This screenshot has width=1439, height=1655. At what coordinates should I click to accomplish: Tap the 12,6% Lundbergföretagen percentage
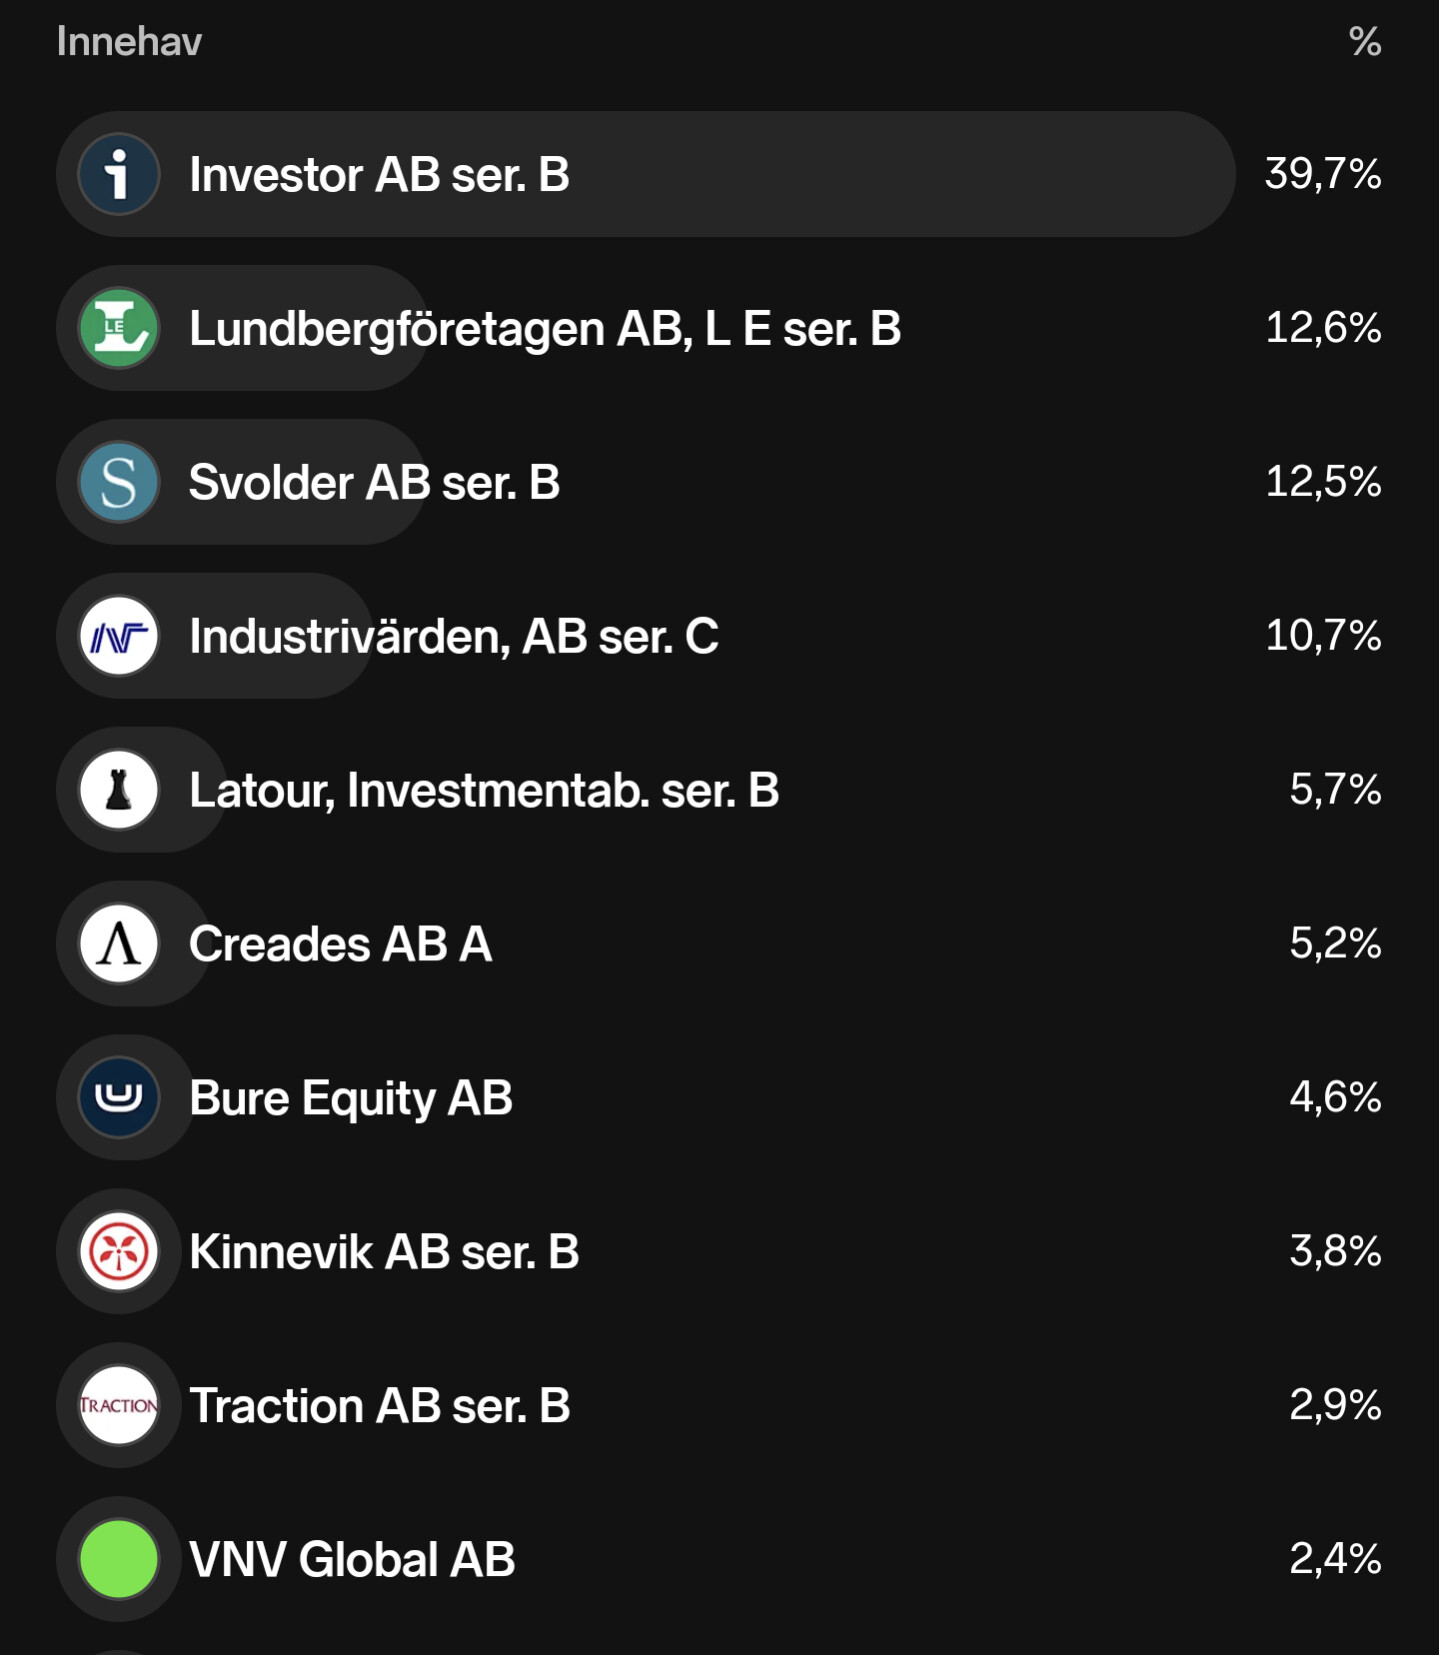pyautogui.click(x=1322, y=328)
